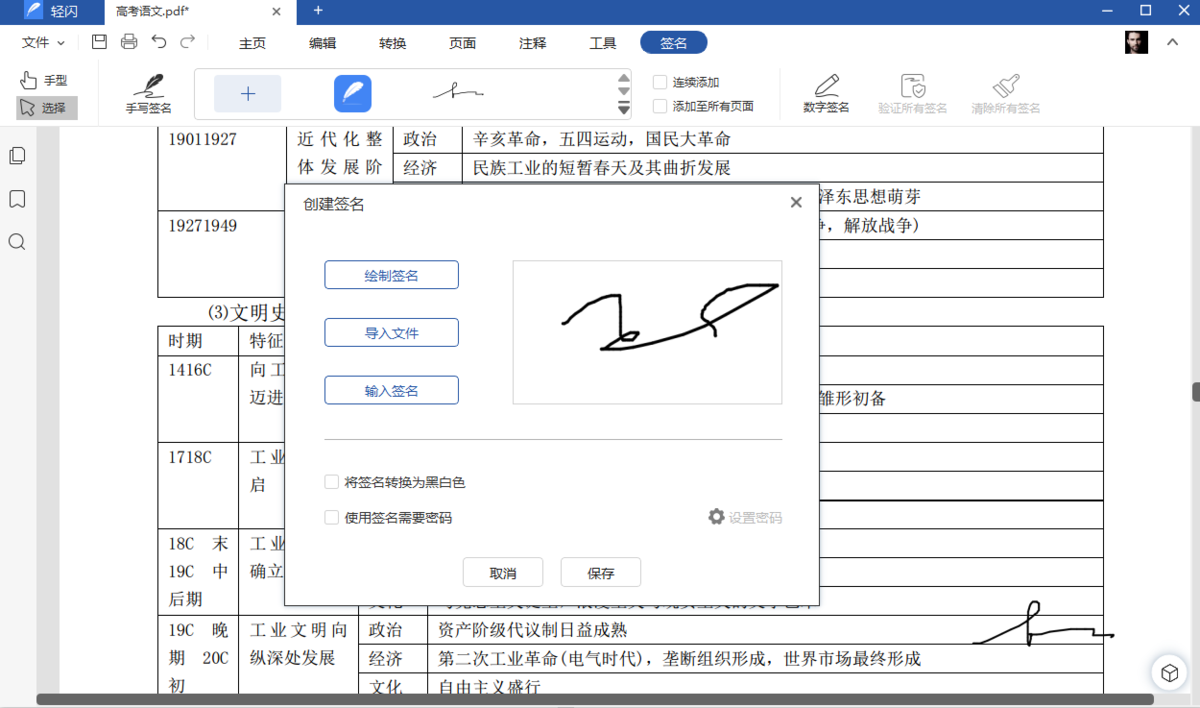The width and height of the screenshot is (1200, 708).
Task: Open the page thumbnails panel
Action: click(x=15, y=155)
